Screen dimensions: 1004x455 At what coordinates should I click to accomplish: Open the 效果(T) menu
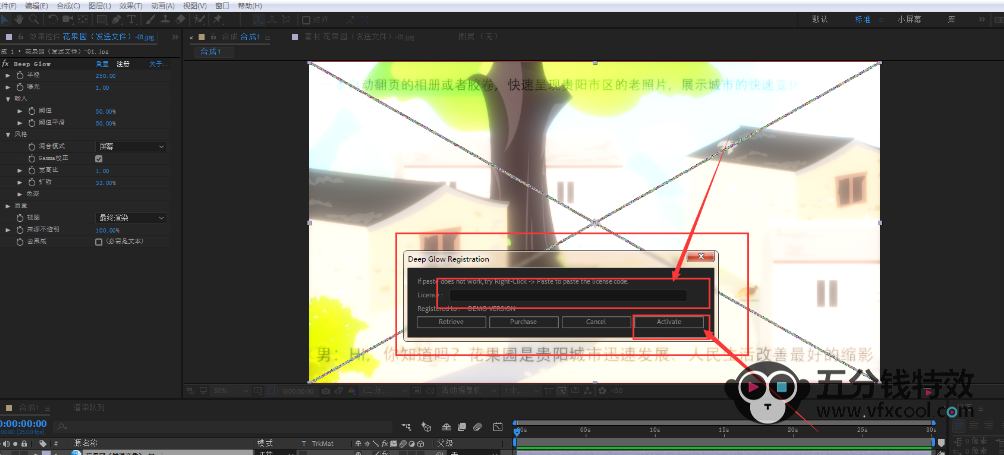131,6
